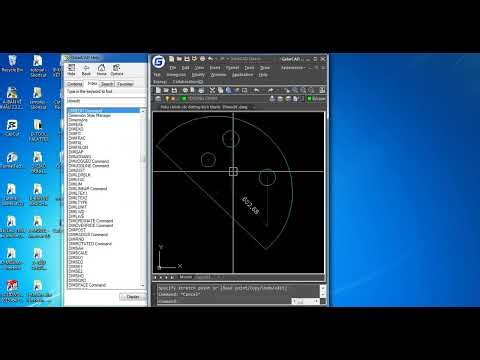Select "DIMSPACE Command" index entry

tap(87, 285)
